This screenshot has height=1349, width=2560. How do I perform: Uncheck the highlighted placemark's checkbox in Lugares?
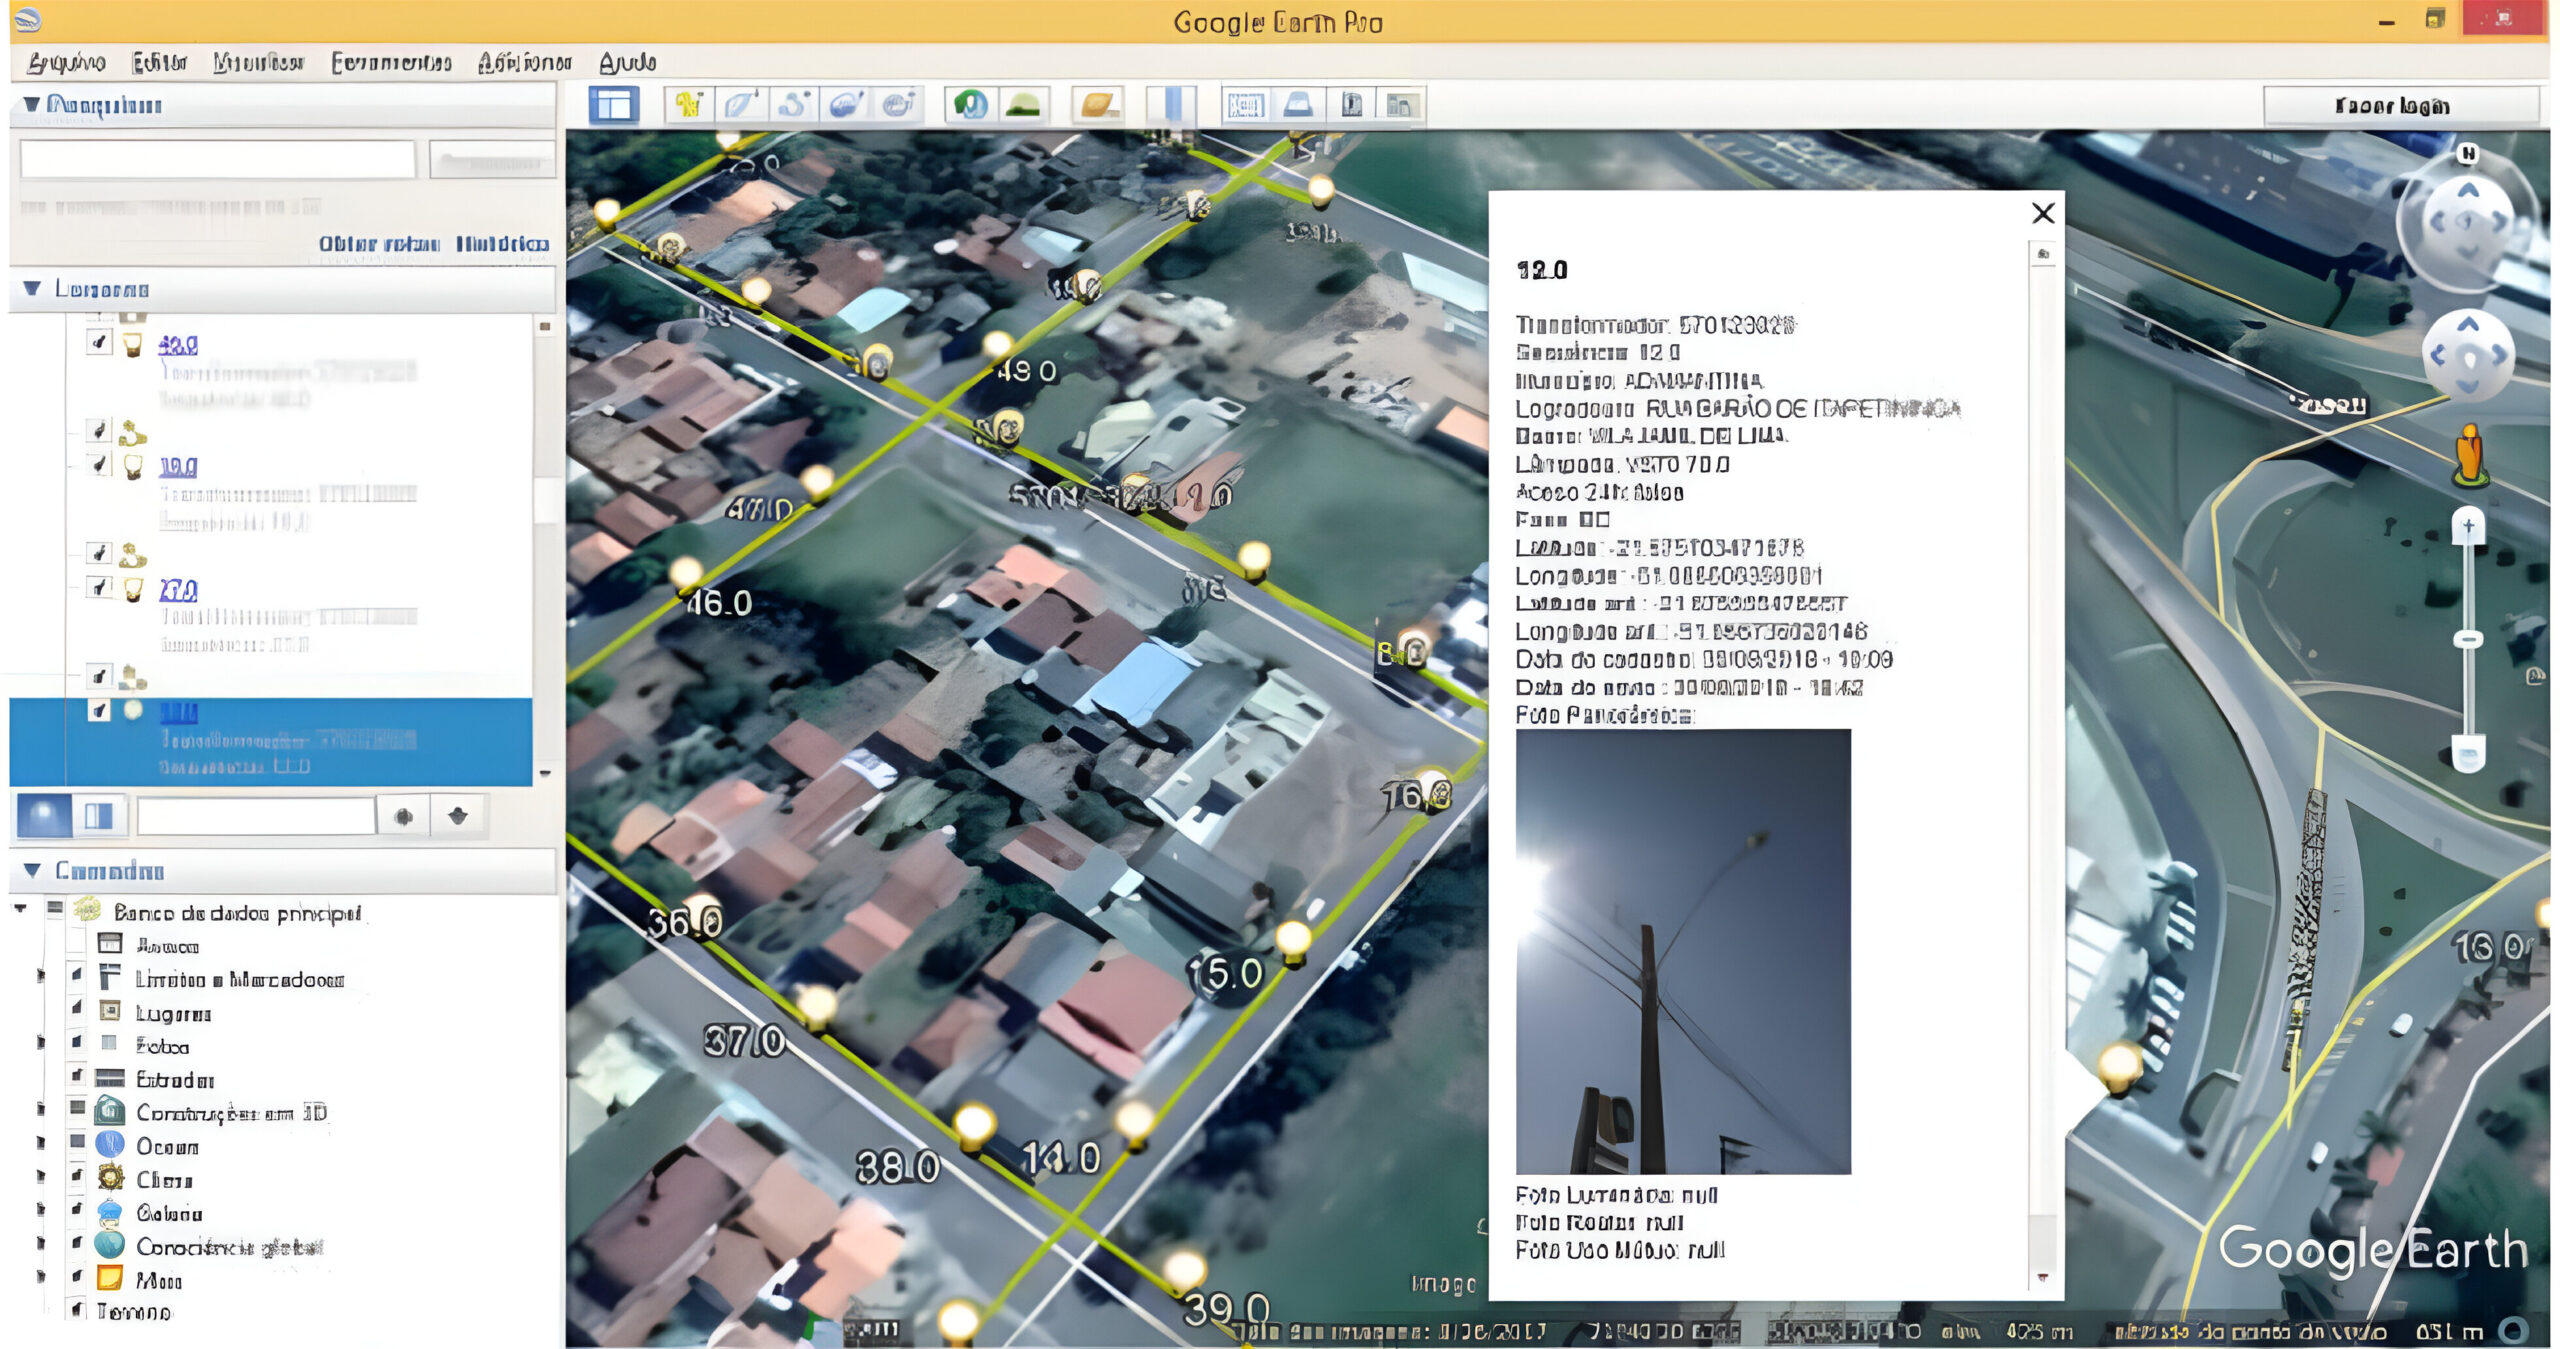98,710
